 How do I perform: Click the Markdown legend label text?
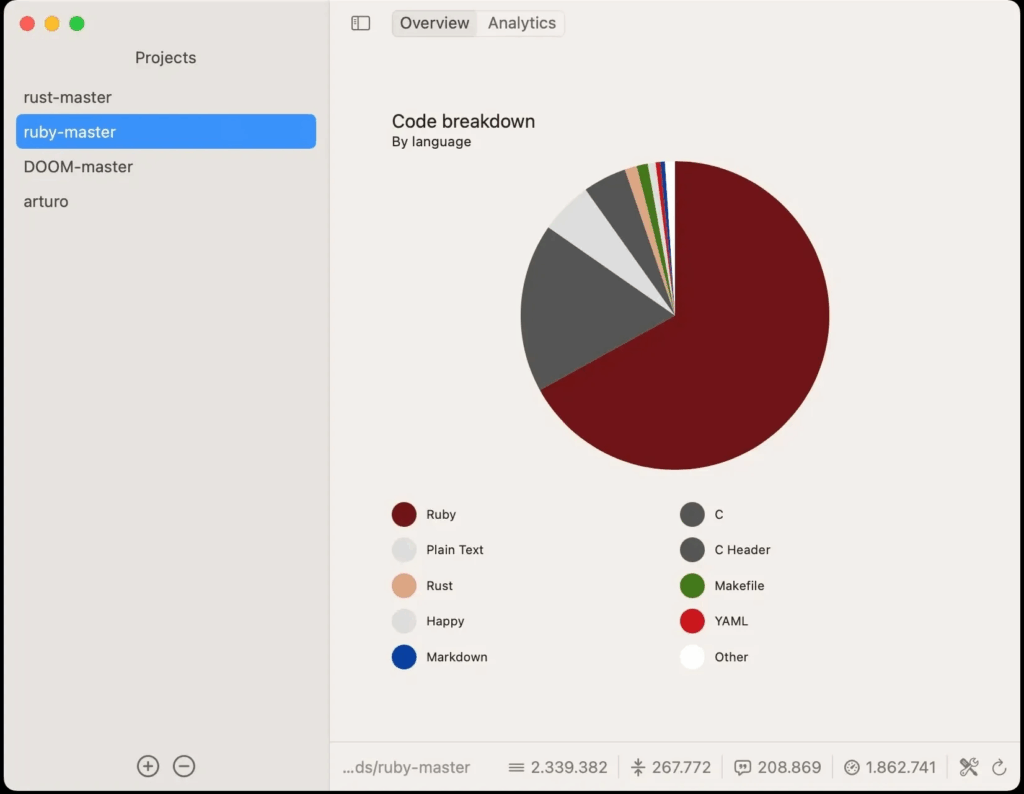pyautogui.click(x=456, y=657)
